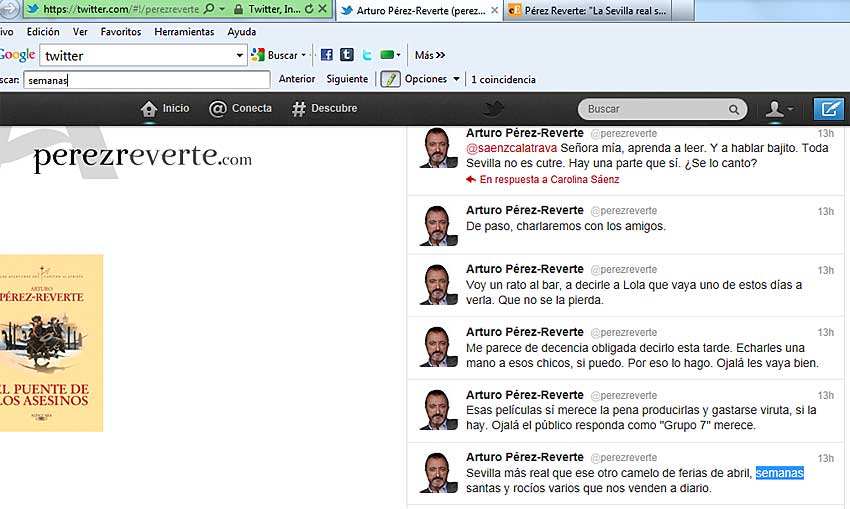Click the Facebook icon in Google toolbar
The image size is (850, 509).
(x=327, y=55)
